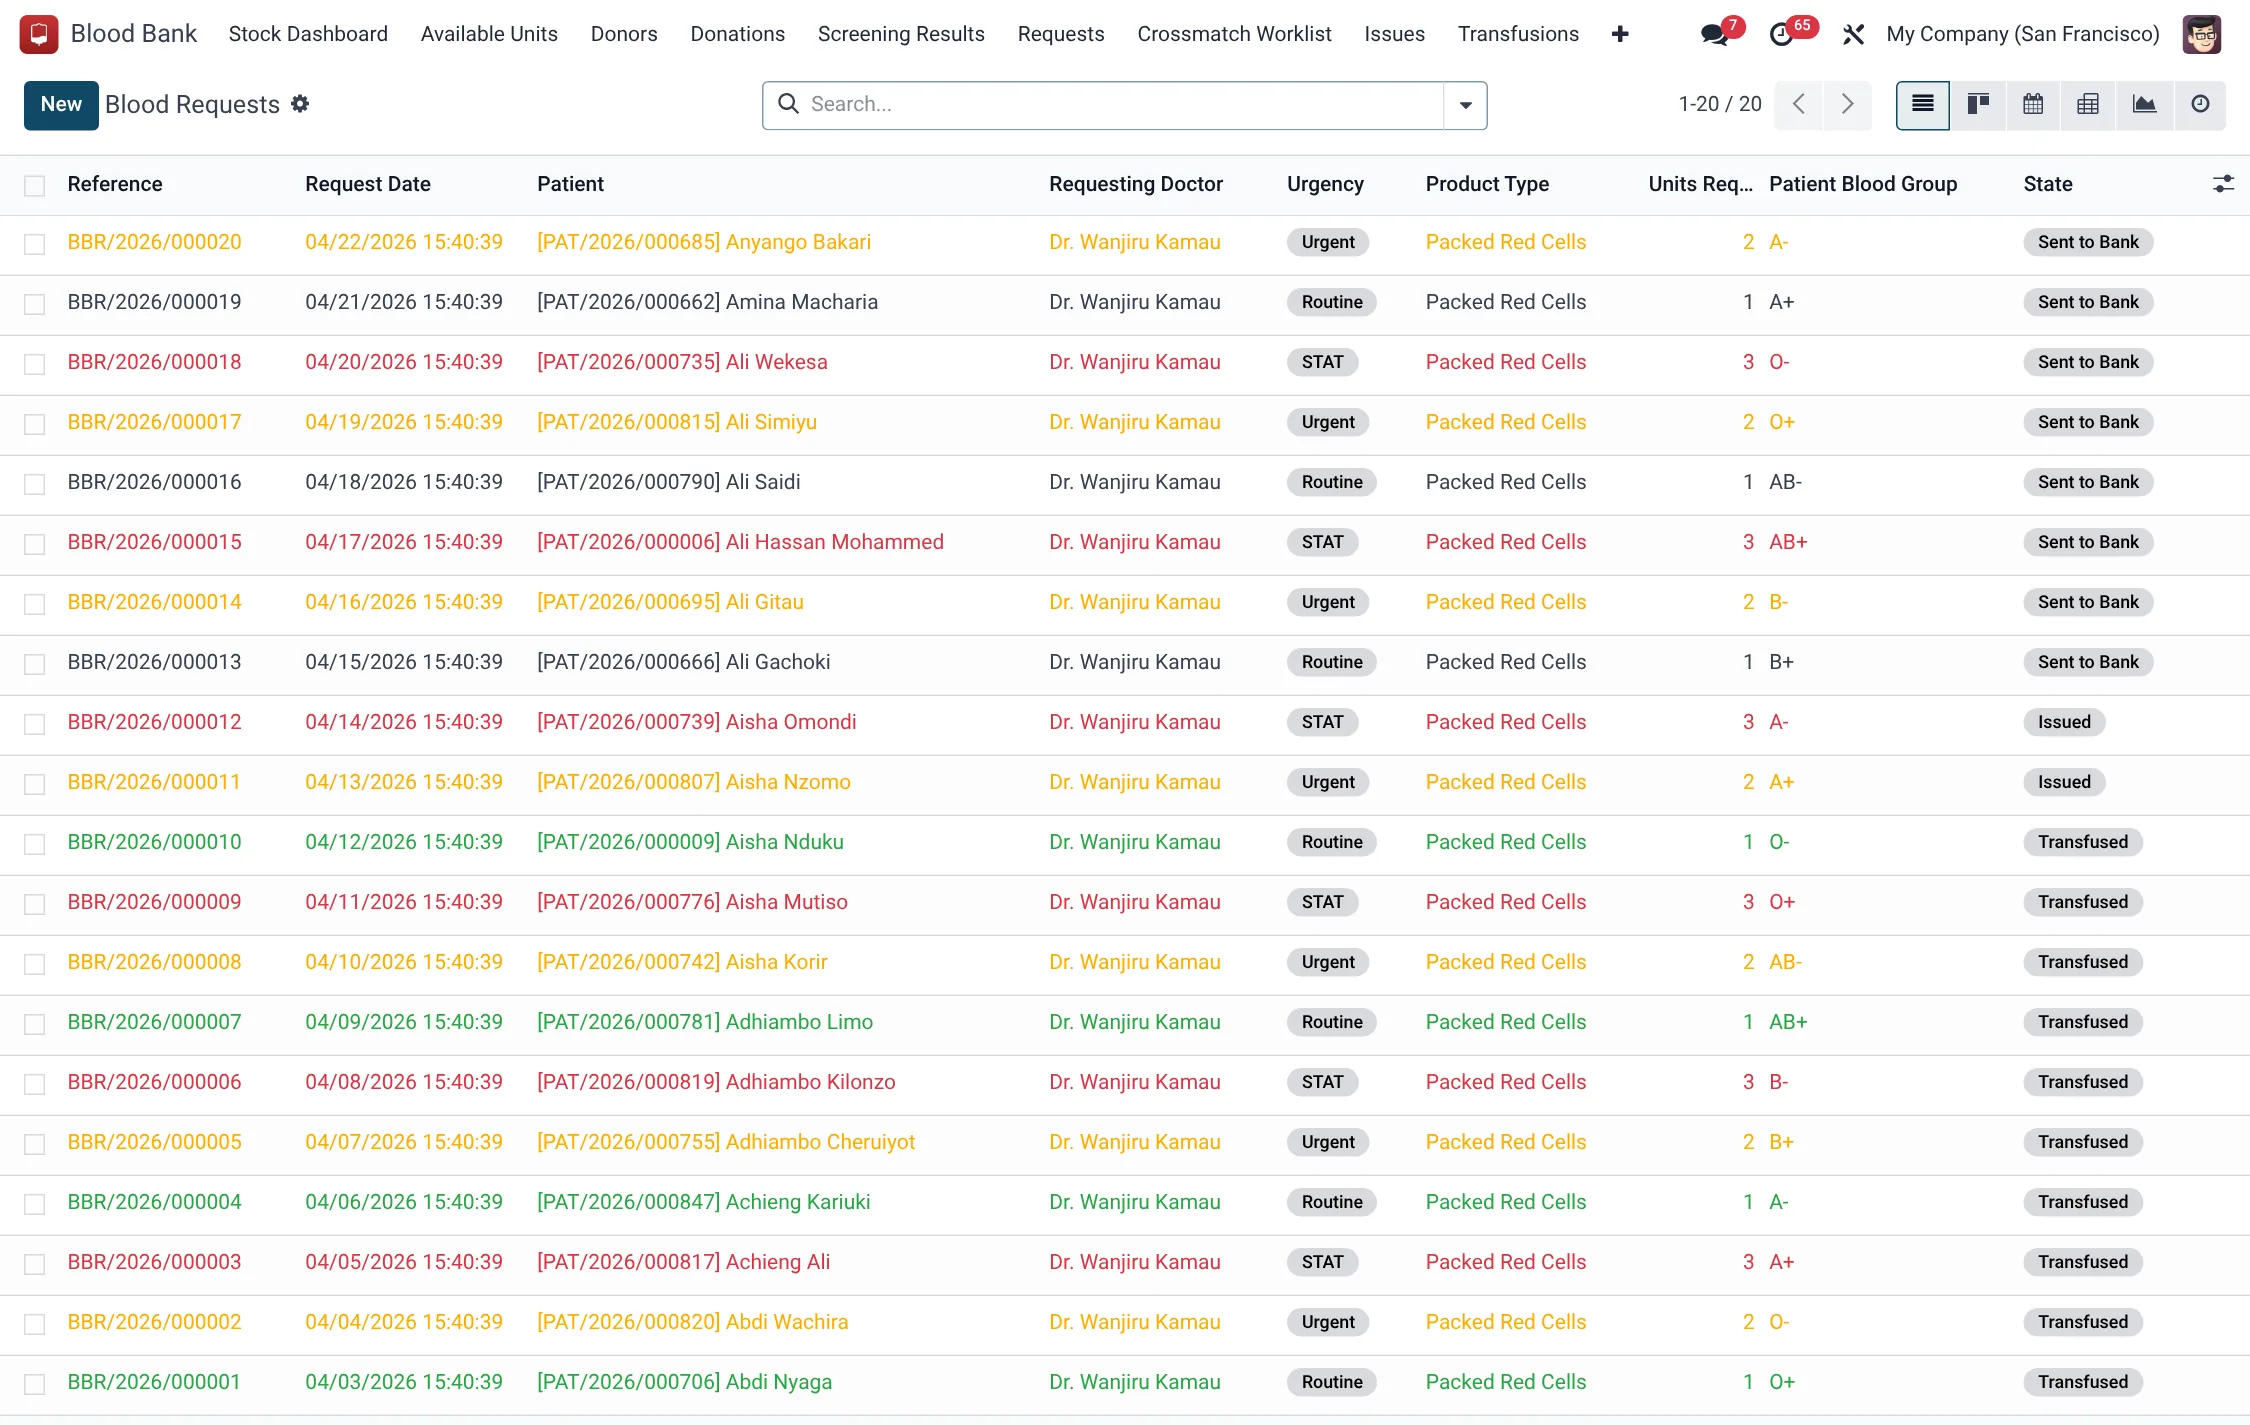Open the user avatar menu
Screen dimensions: 2250x1425
(x=2201, y=34)
